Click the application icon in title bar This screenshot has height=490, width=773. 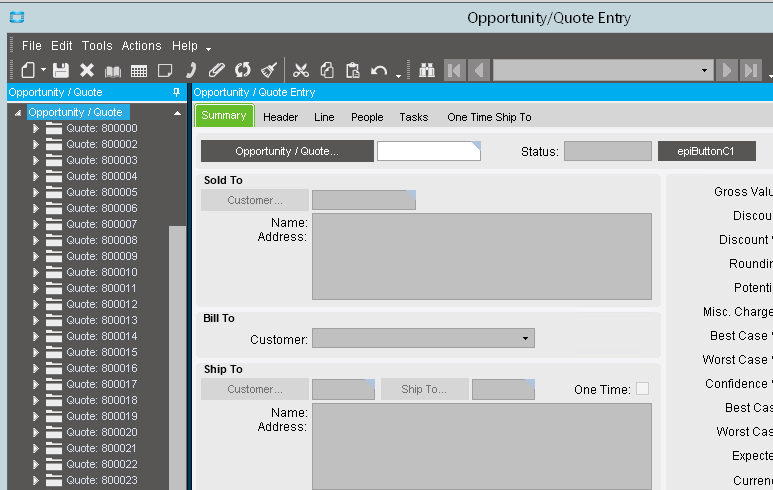pos(17,17)
